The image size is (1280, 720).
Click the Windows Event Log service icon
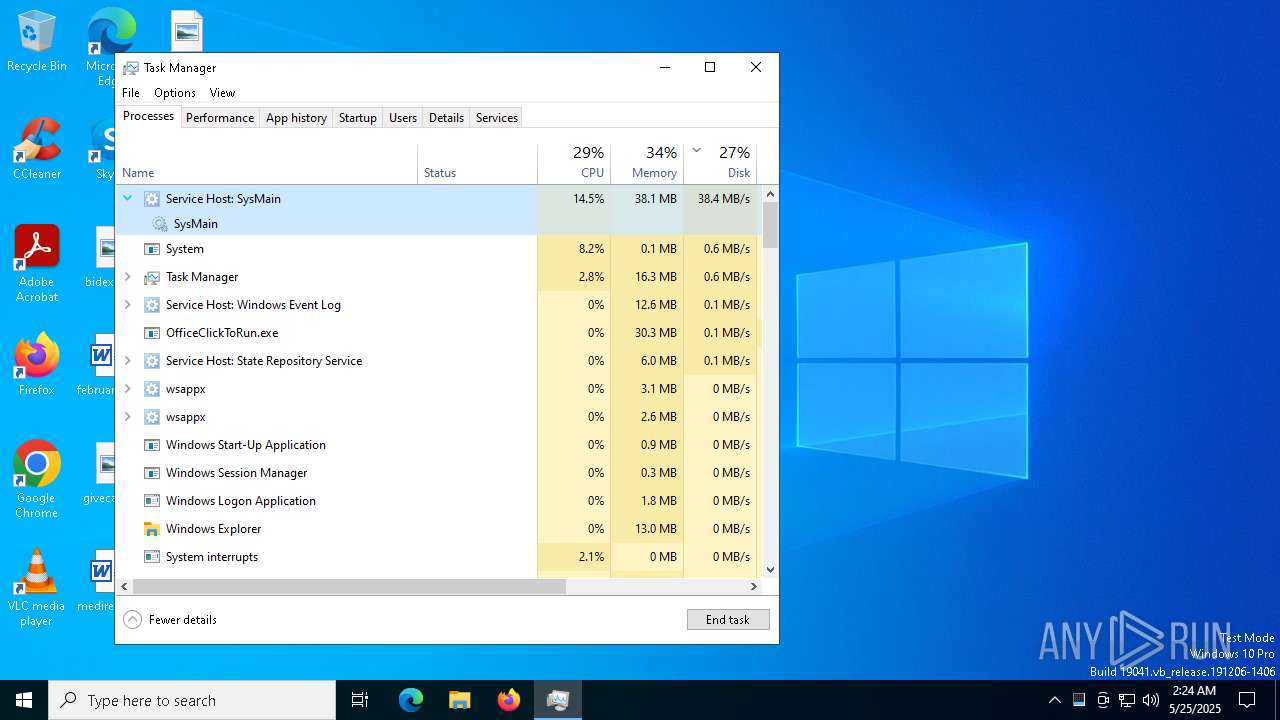(152, 305)
